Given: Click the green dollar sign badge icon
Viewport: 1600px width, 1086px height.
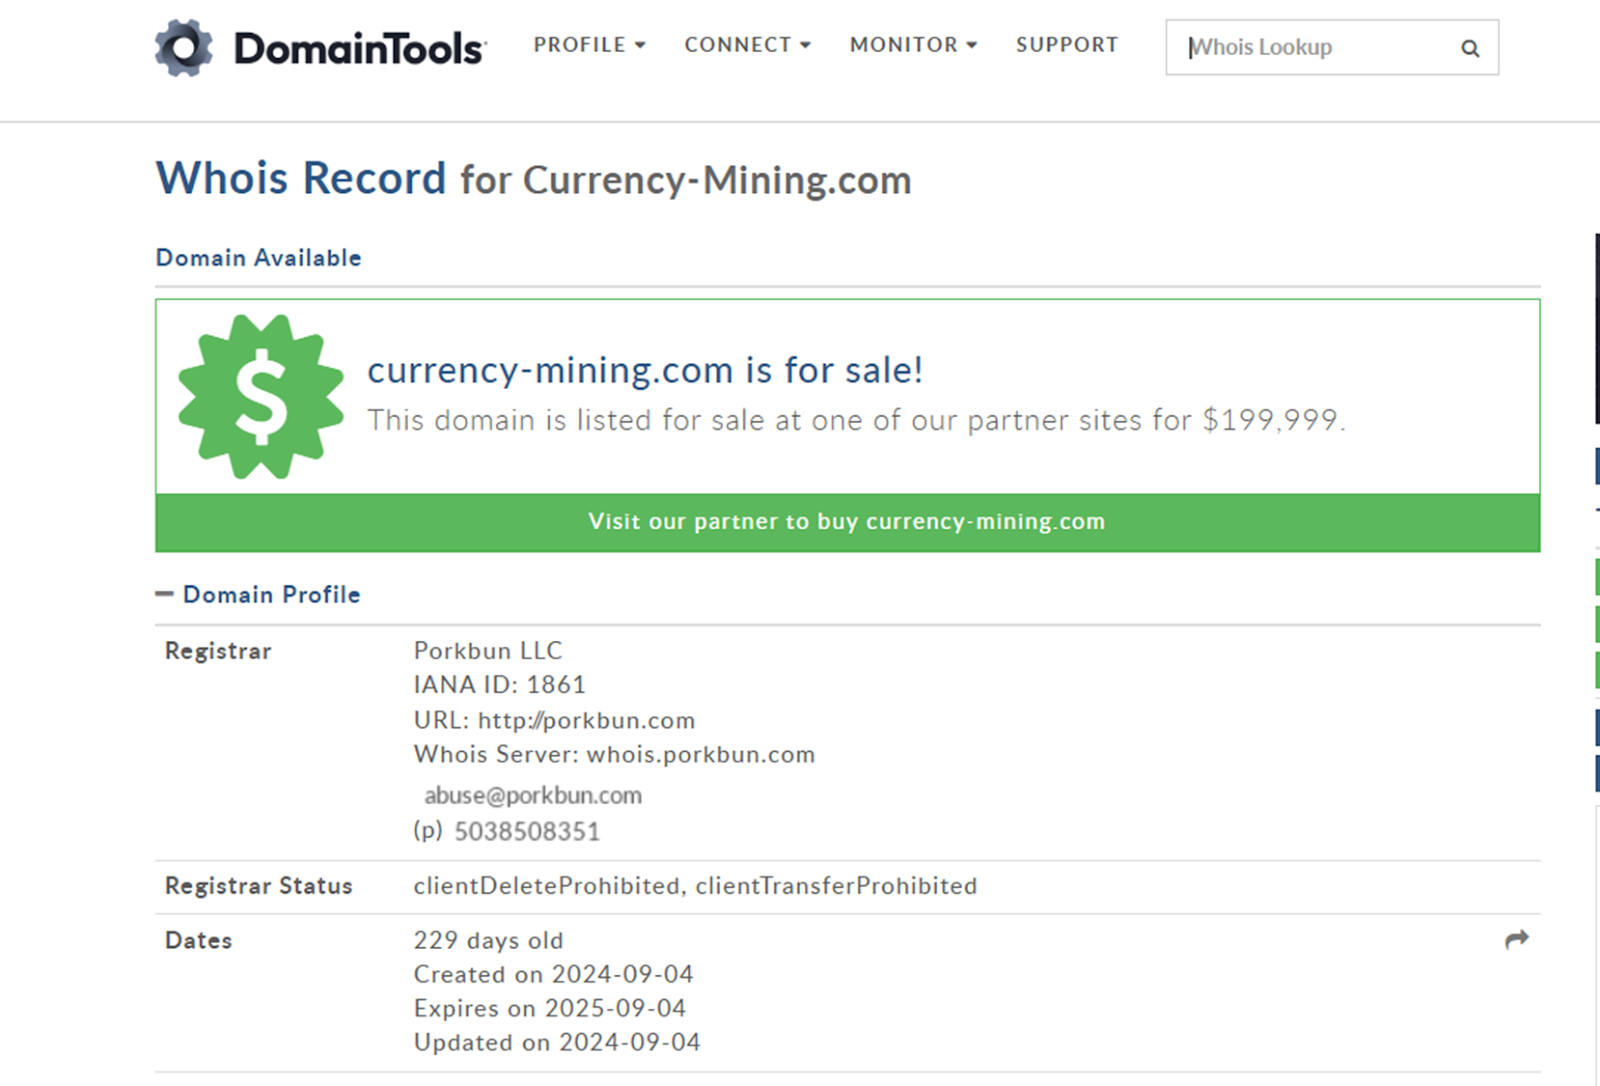Looking at the screenshot, I should coord(260,397).
